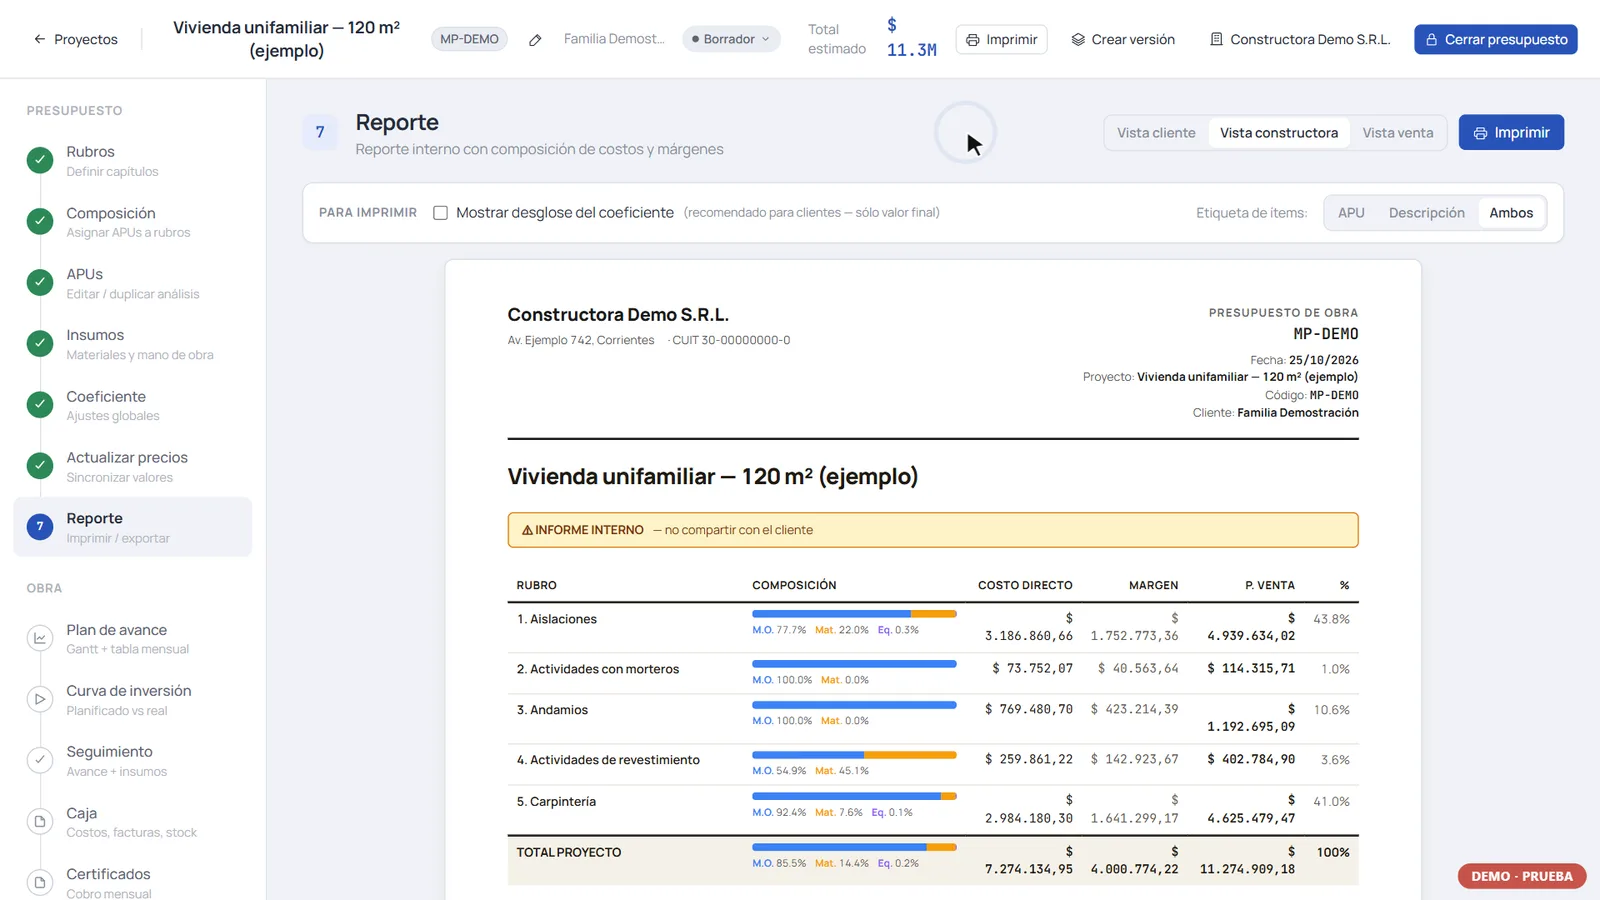Screen dimensions: 1600x900
Task: Click the Seguimiento check circle icon
Action: pyautogui.click(x=40, y=760)
